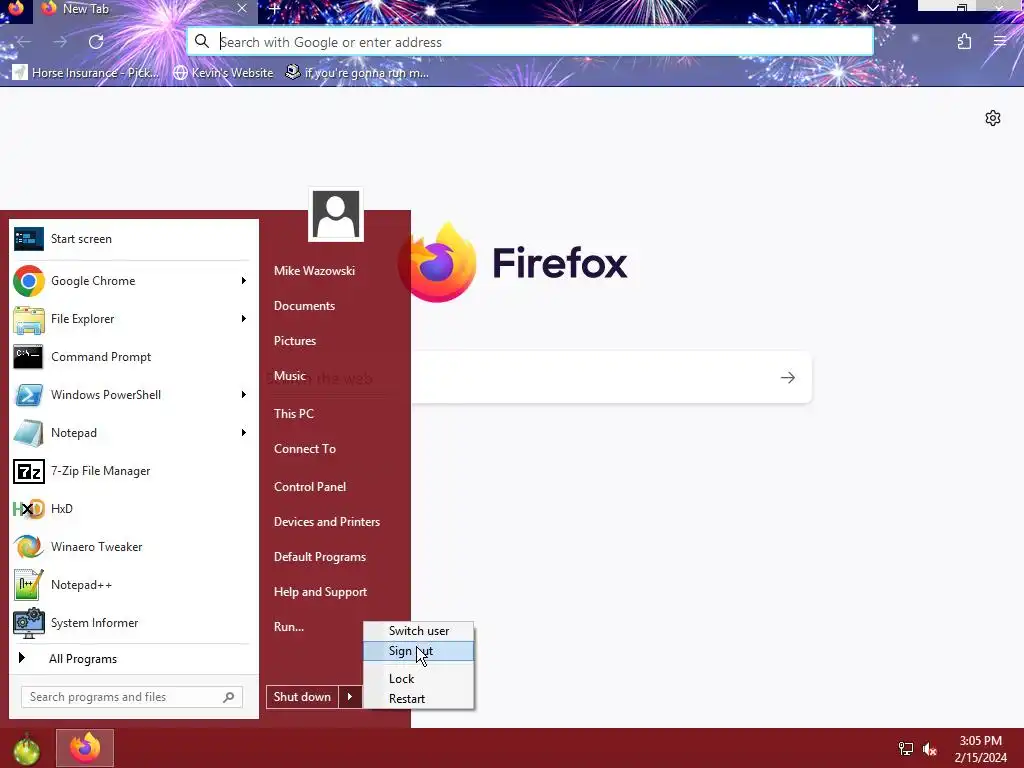The height and width of the screenshot is (768, 1024).
Task: Launch HxD hex editor
Action: [134, 509]
